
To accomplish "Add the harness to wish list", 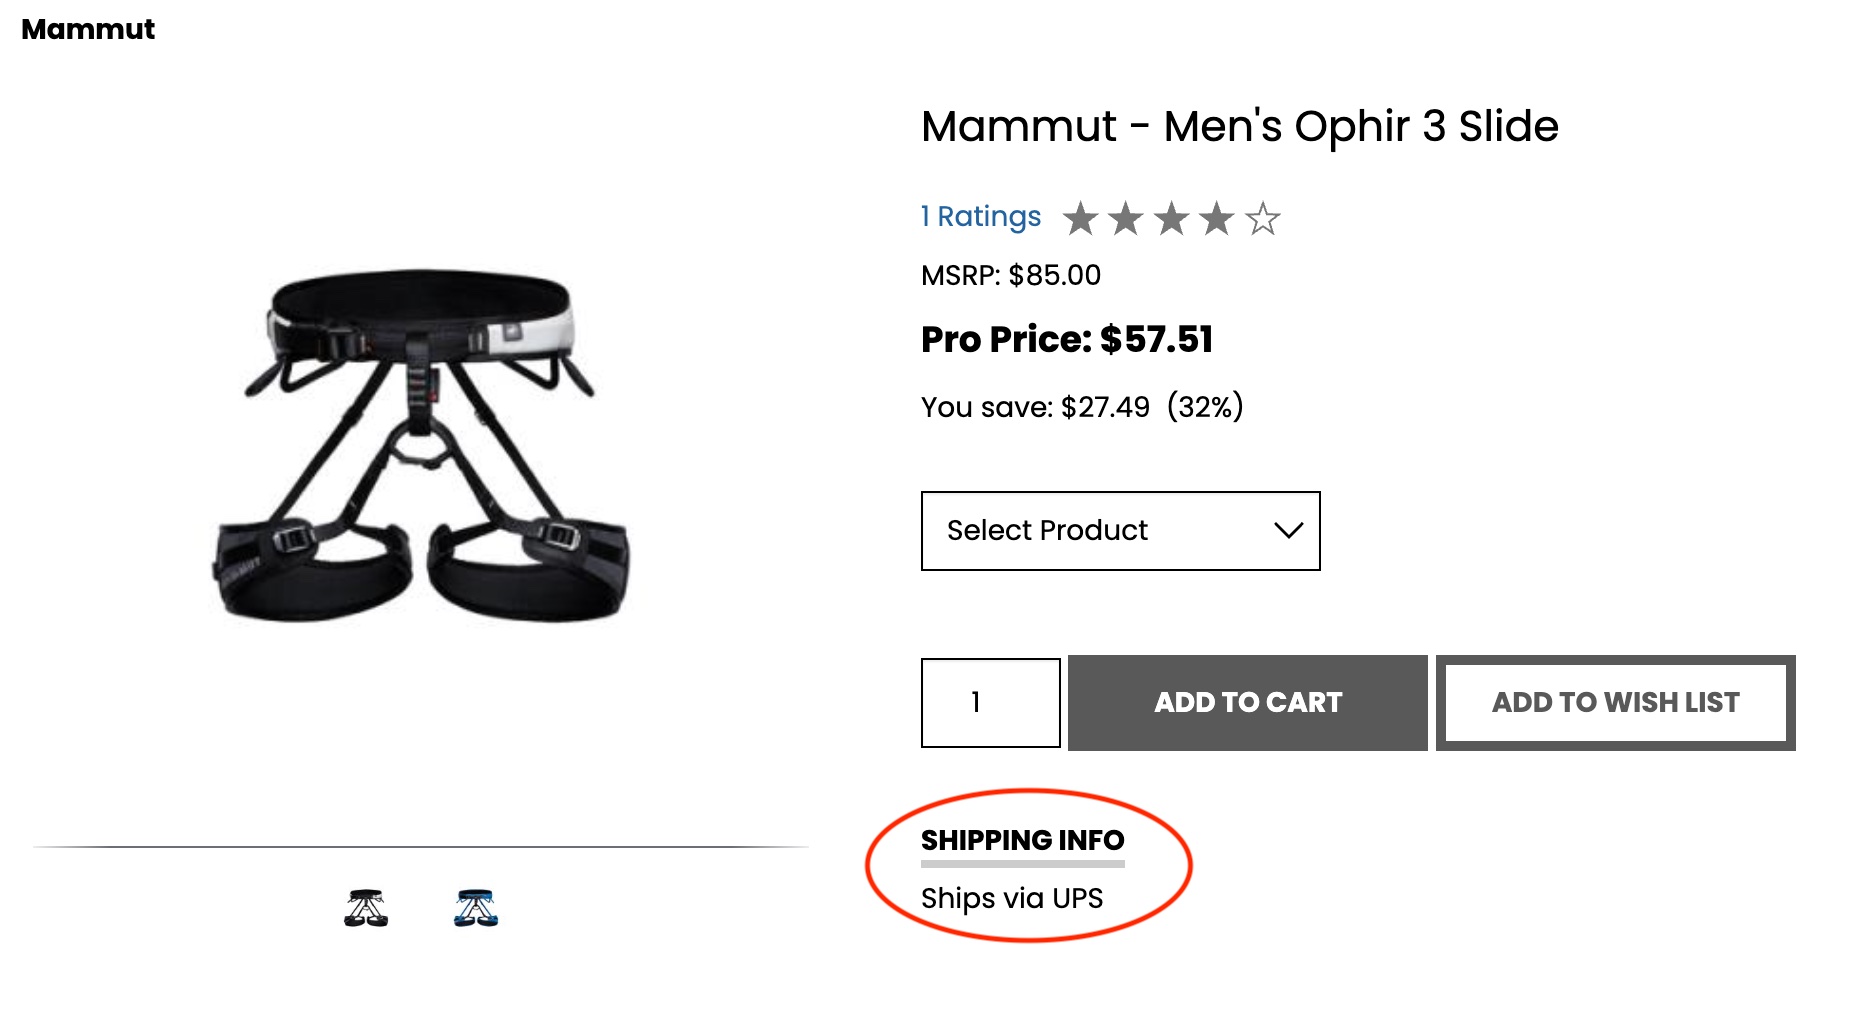I will click(x=1616, y=702).
